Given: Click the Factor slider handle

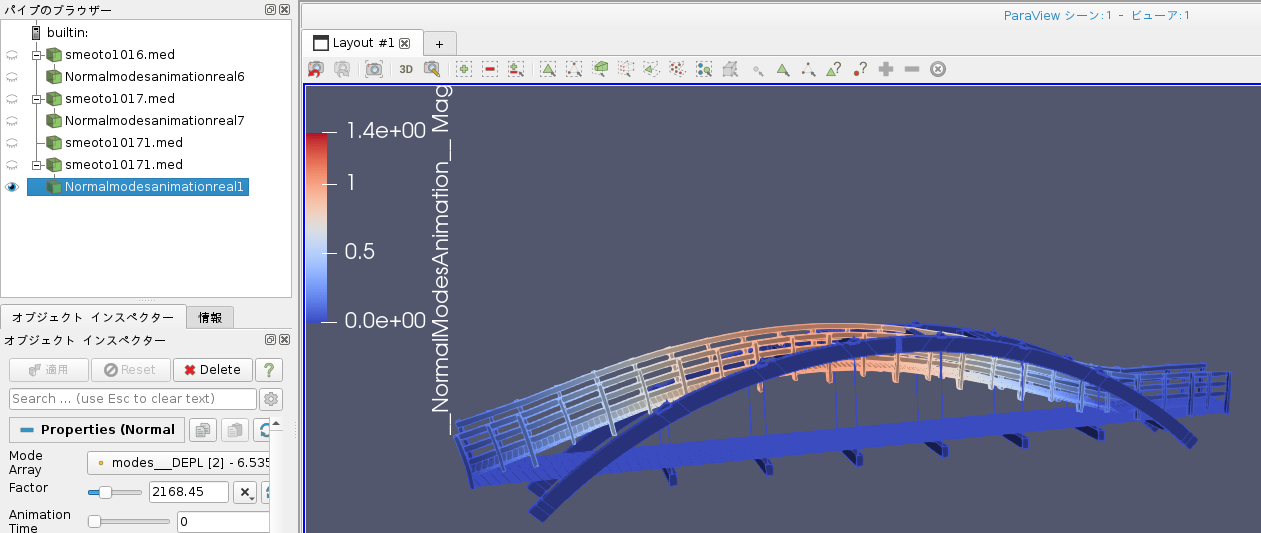Looking at the screenshot, I should (x=105, y=492).
